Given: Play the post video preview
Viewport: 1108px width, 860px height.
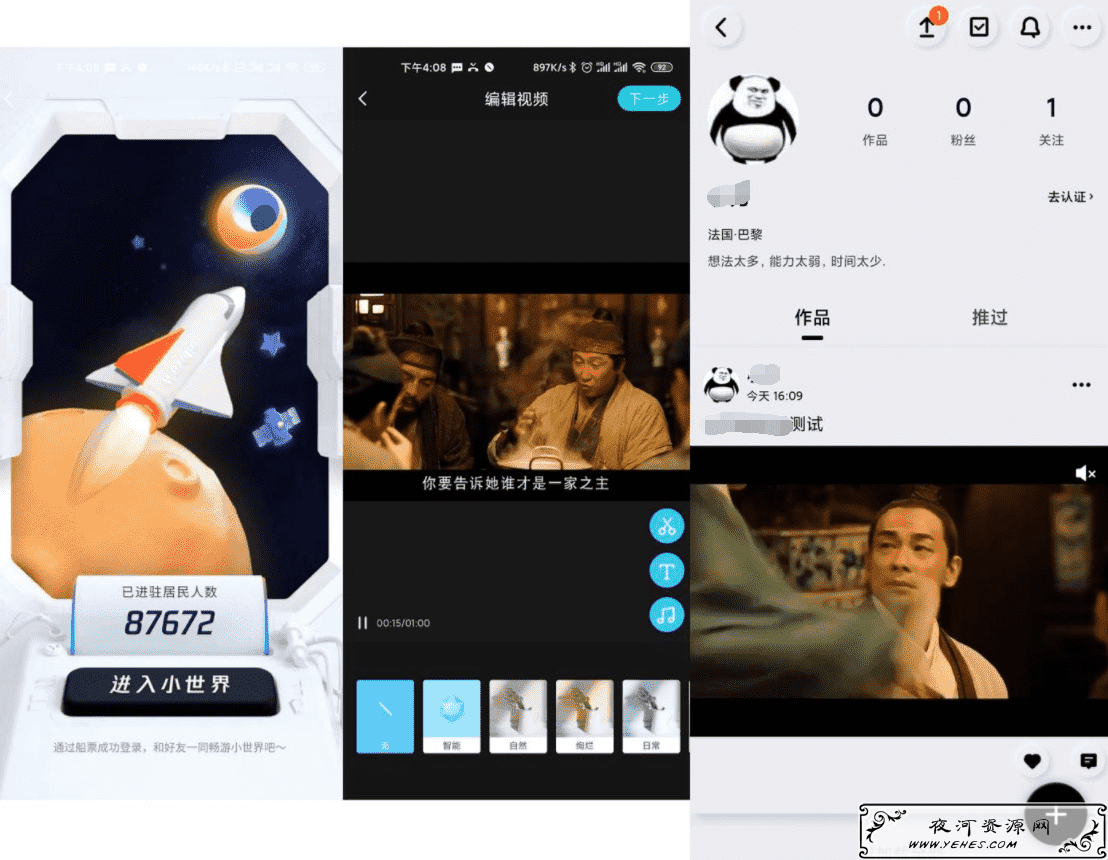Looking at the screenshot, I should click(899, 591).
